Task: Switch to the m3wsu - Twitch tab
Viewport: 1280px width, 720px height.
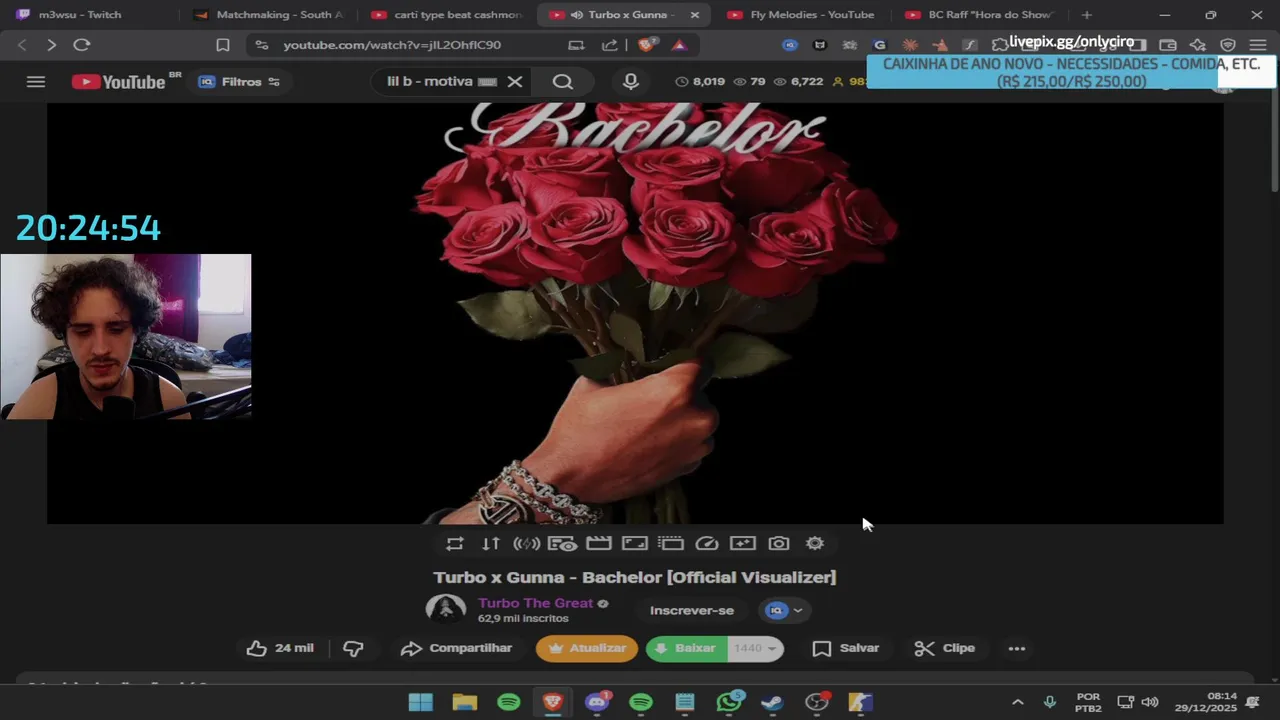Action: tap(80, 15)
